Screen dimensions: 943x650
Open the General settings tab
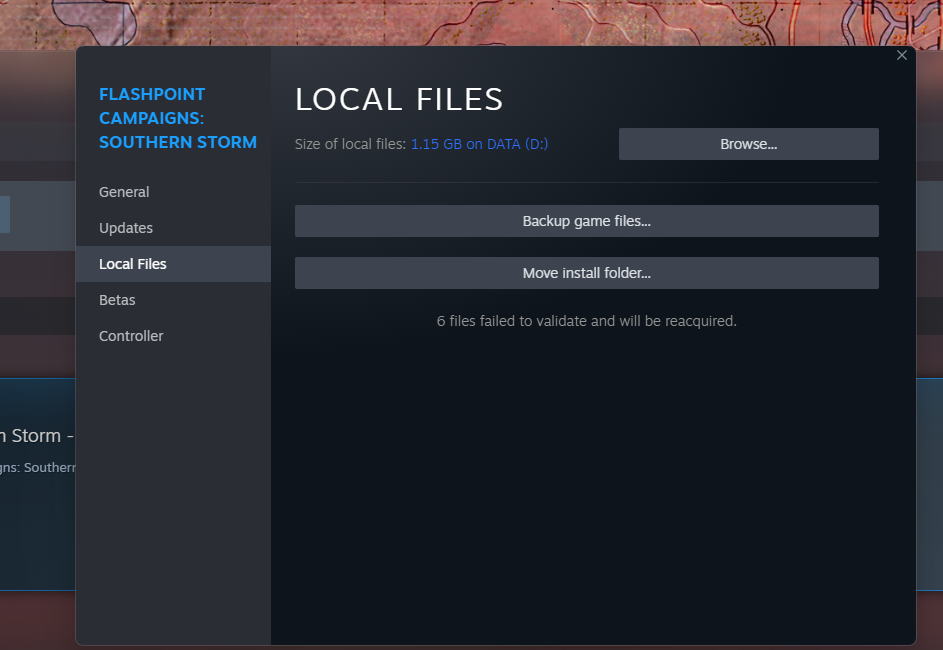click(173, 192)
